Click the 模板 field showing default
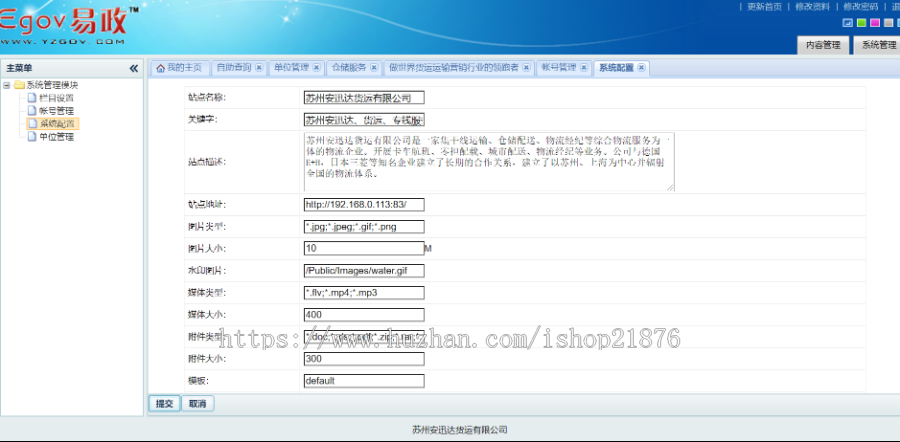This screenshot has height=442, width=900. pos(364,381)
